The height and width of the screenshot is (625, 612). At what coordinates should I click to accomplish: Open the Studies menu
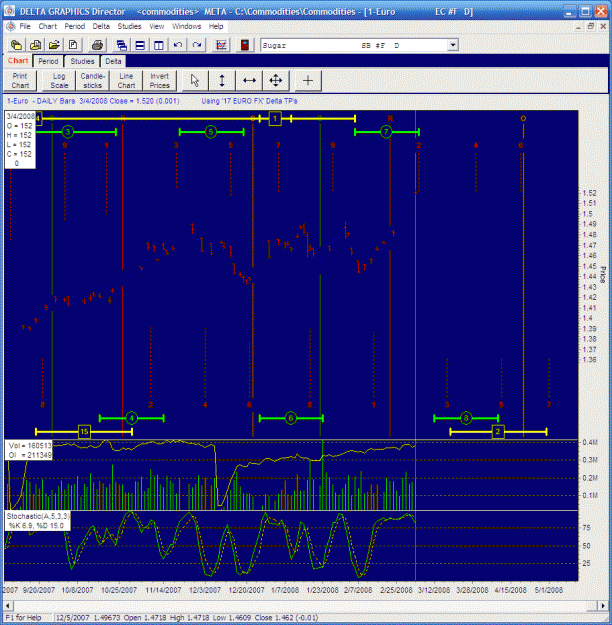(x=129, y=26)
